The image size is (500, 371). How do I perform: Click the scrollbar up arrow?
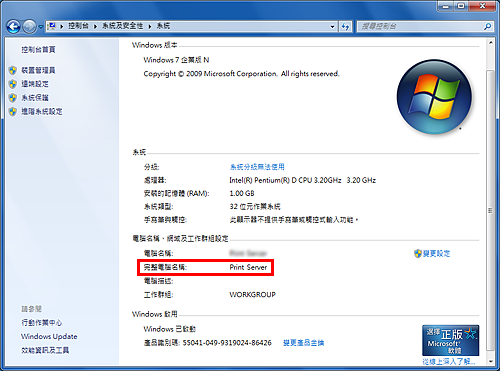[x=490, y=43]
